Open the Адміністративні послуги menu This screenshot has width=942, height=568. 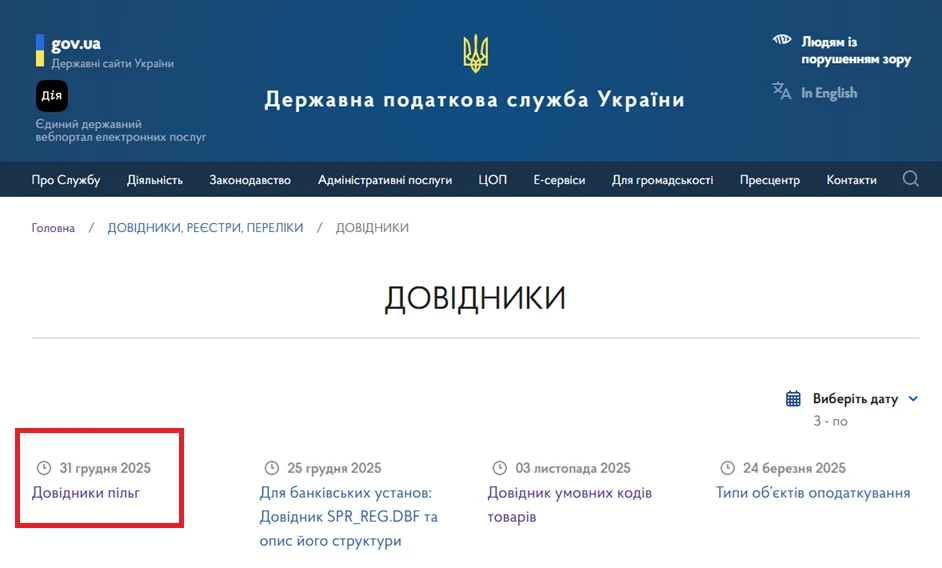[384, 180]
